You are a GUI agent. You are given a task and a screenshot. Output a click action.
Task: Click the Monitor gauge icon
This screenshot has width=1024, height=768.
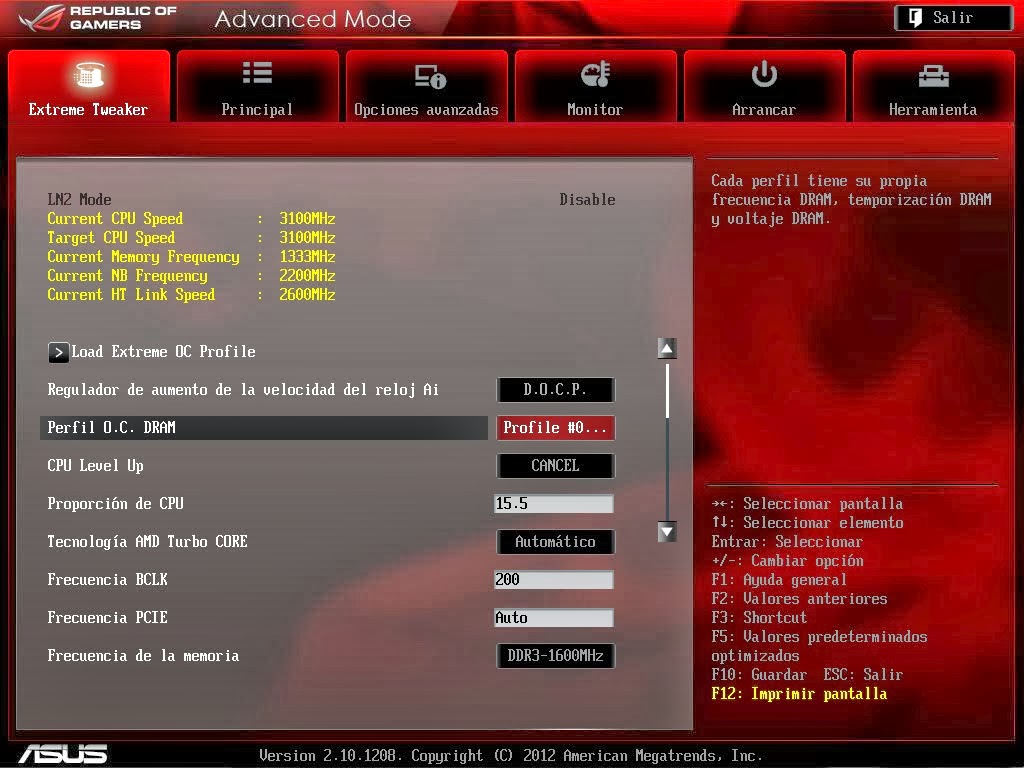coord(595,74)
